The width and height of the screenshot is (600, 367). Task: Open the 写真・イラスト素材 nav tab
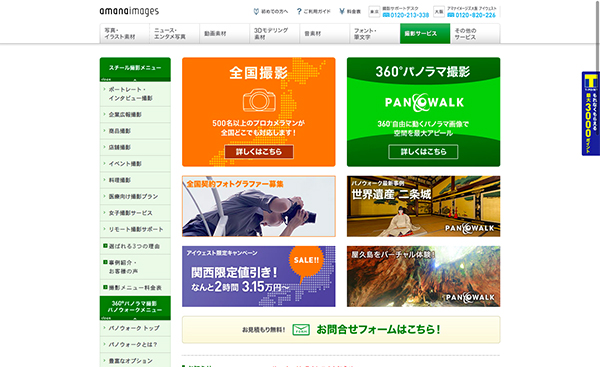(x=125, y=34)
